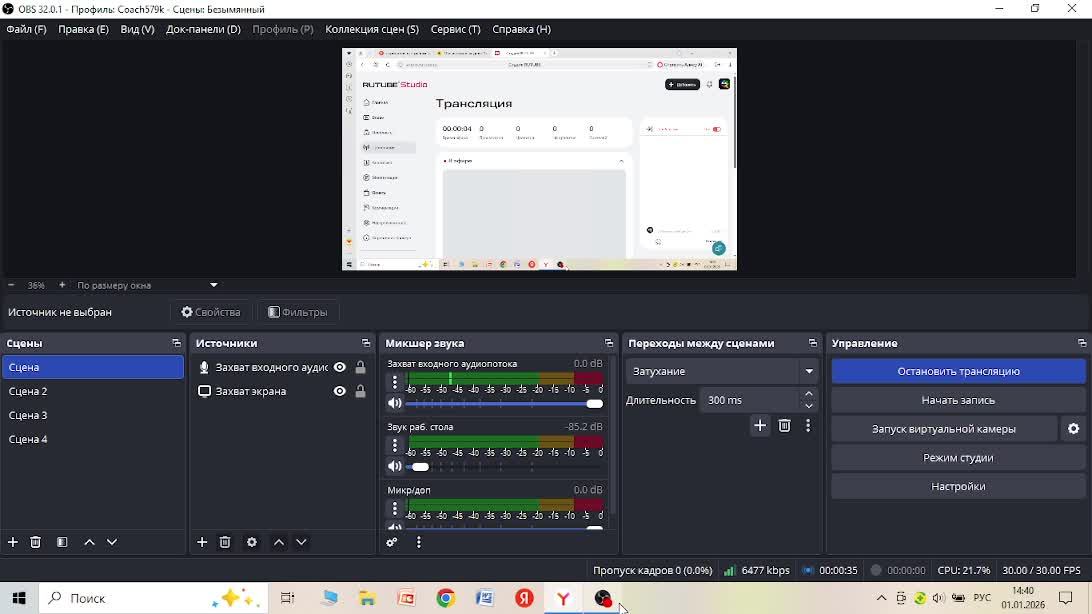
Task: Hide the Захват экрана source
Action: click(x=340, y=392)
